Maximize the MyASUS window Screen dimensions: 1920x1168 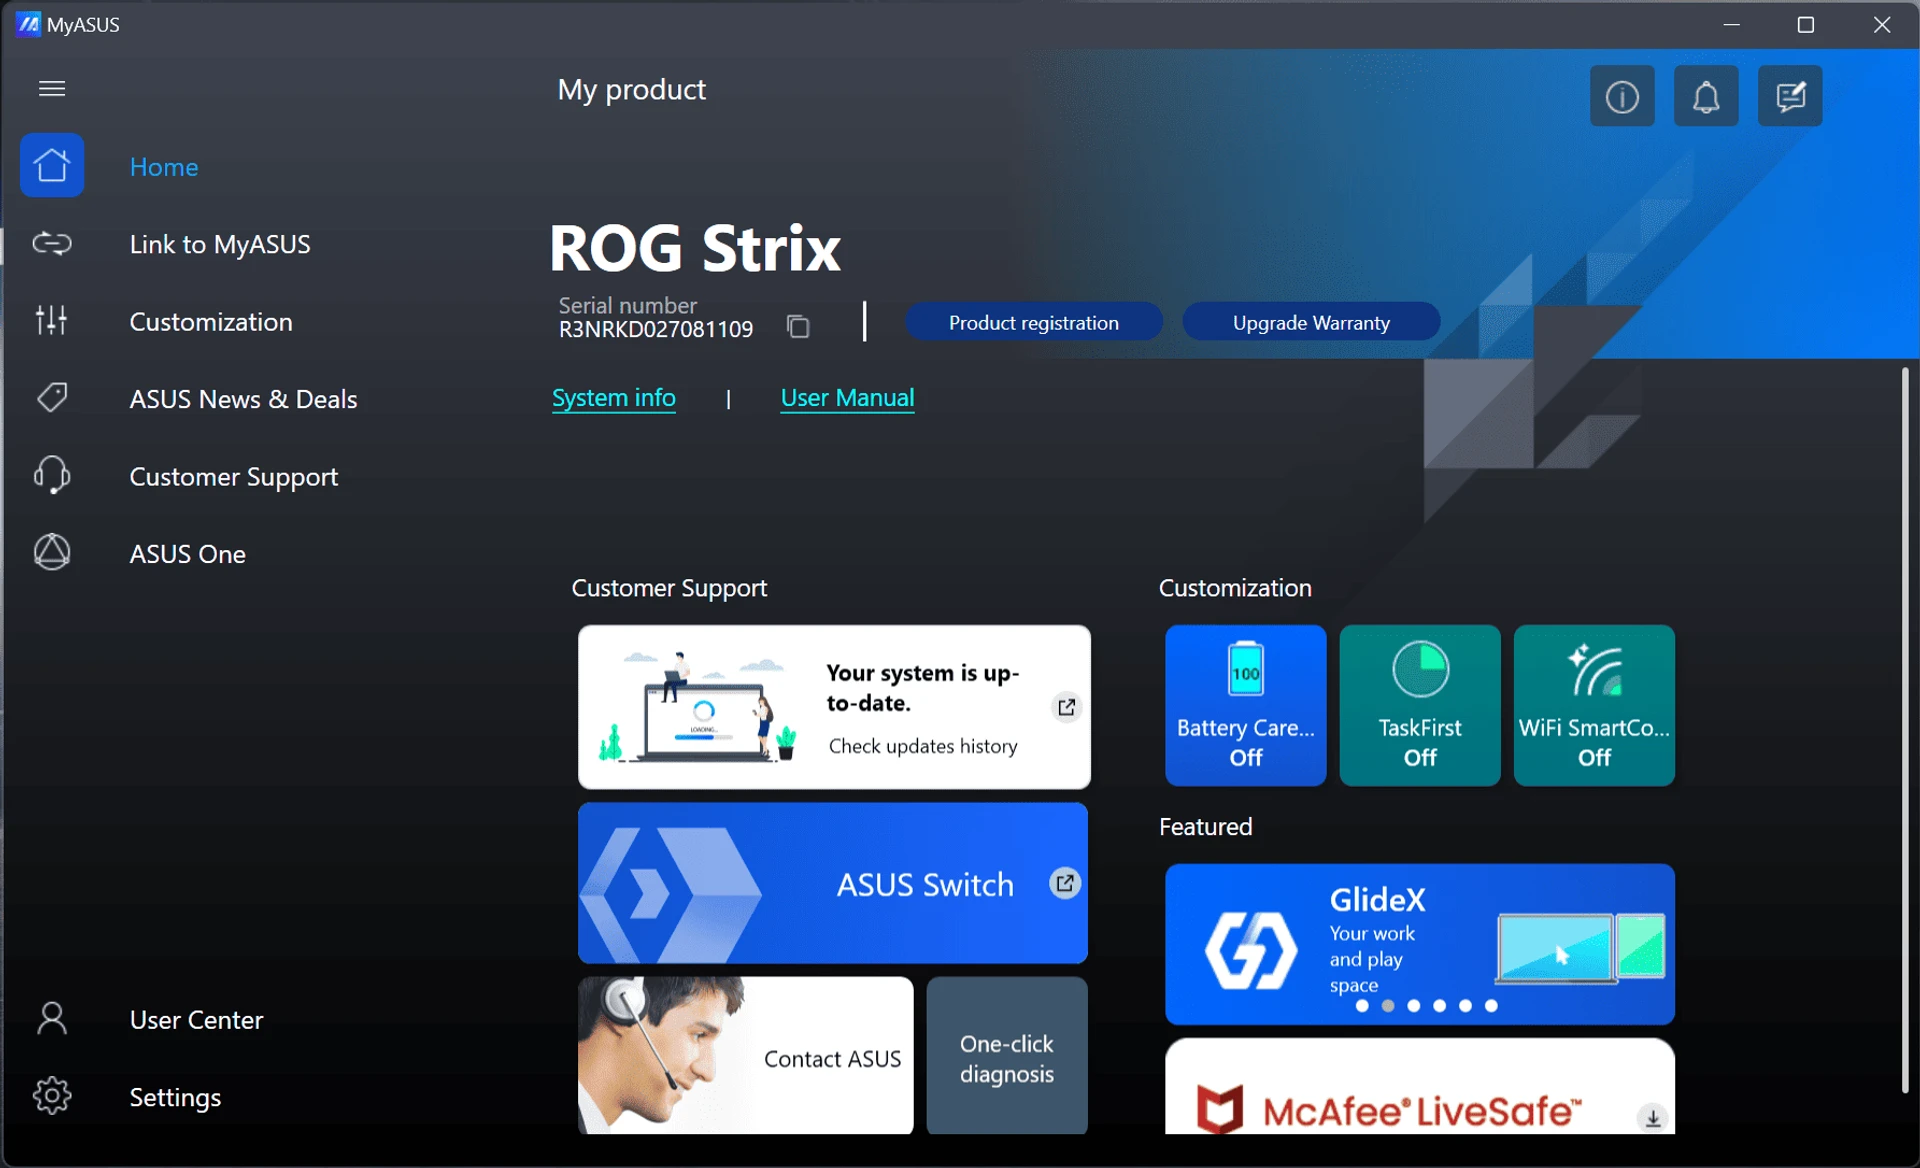pos(1806,24)
